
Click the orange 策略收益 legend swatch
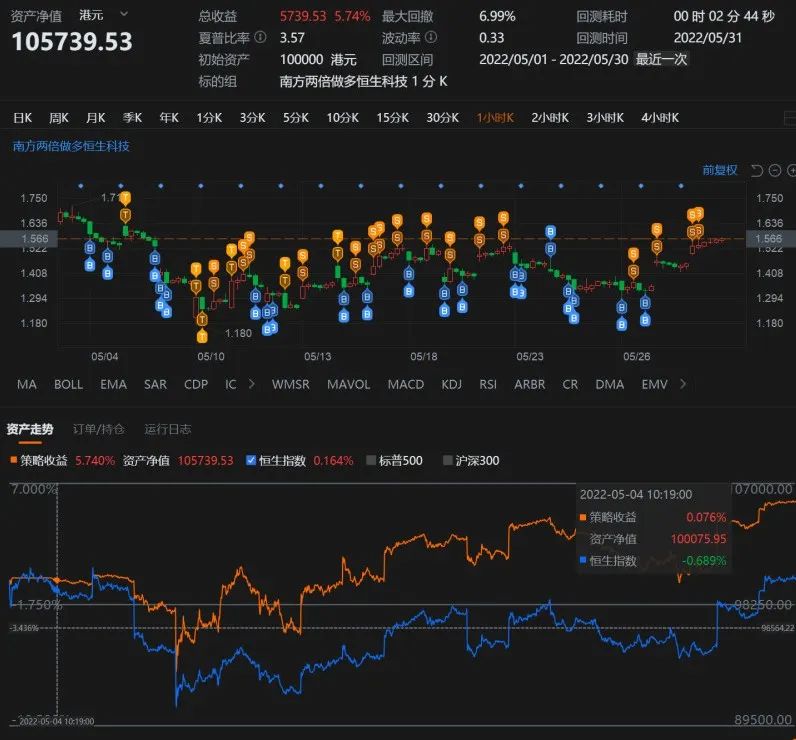point(14,460)
